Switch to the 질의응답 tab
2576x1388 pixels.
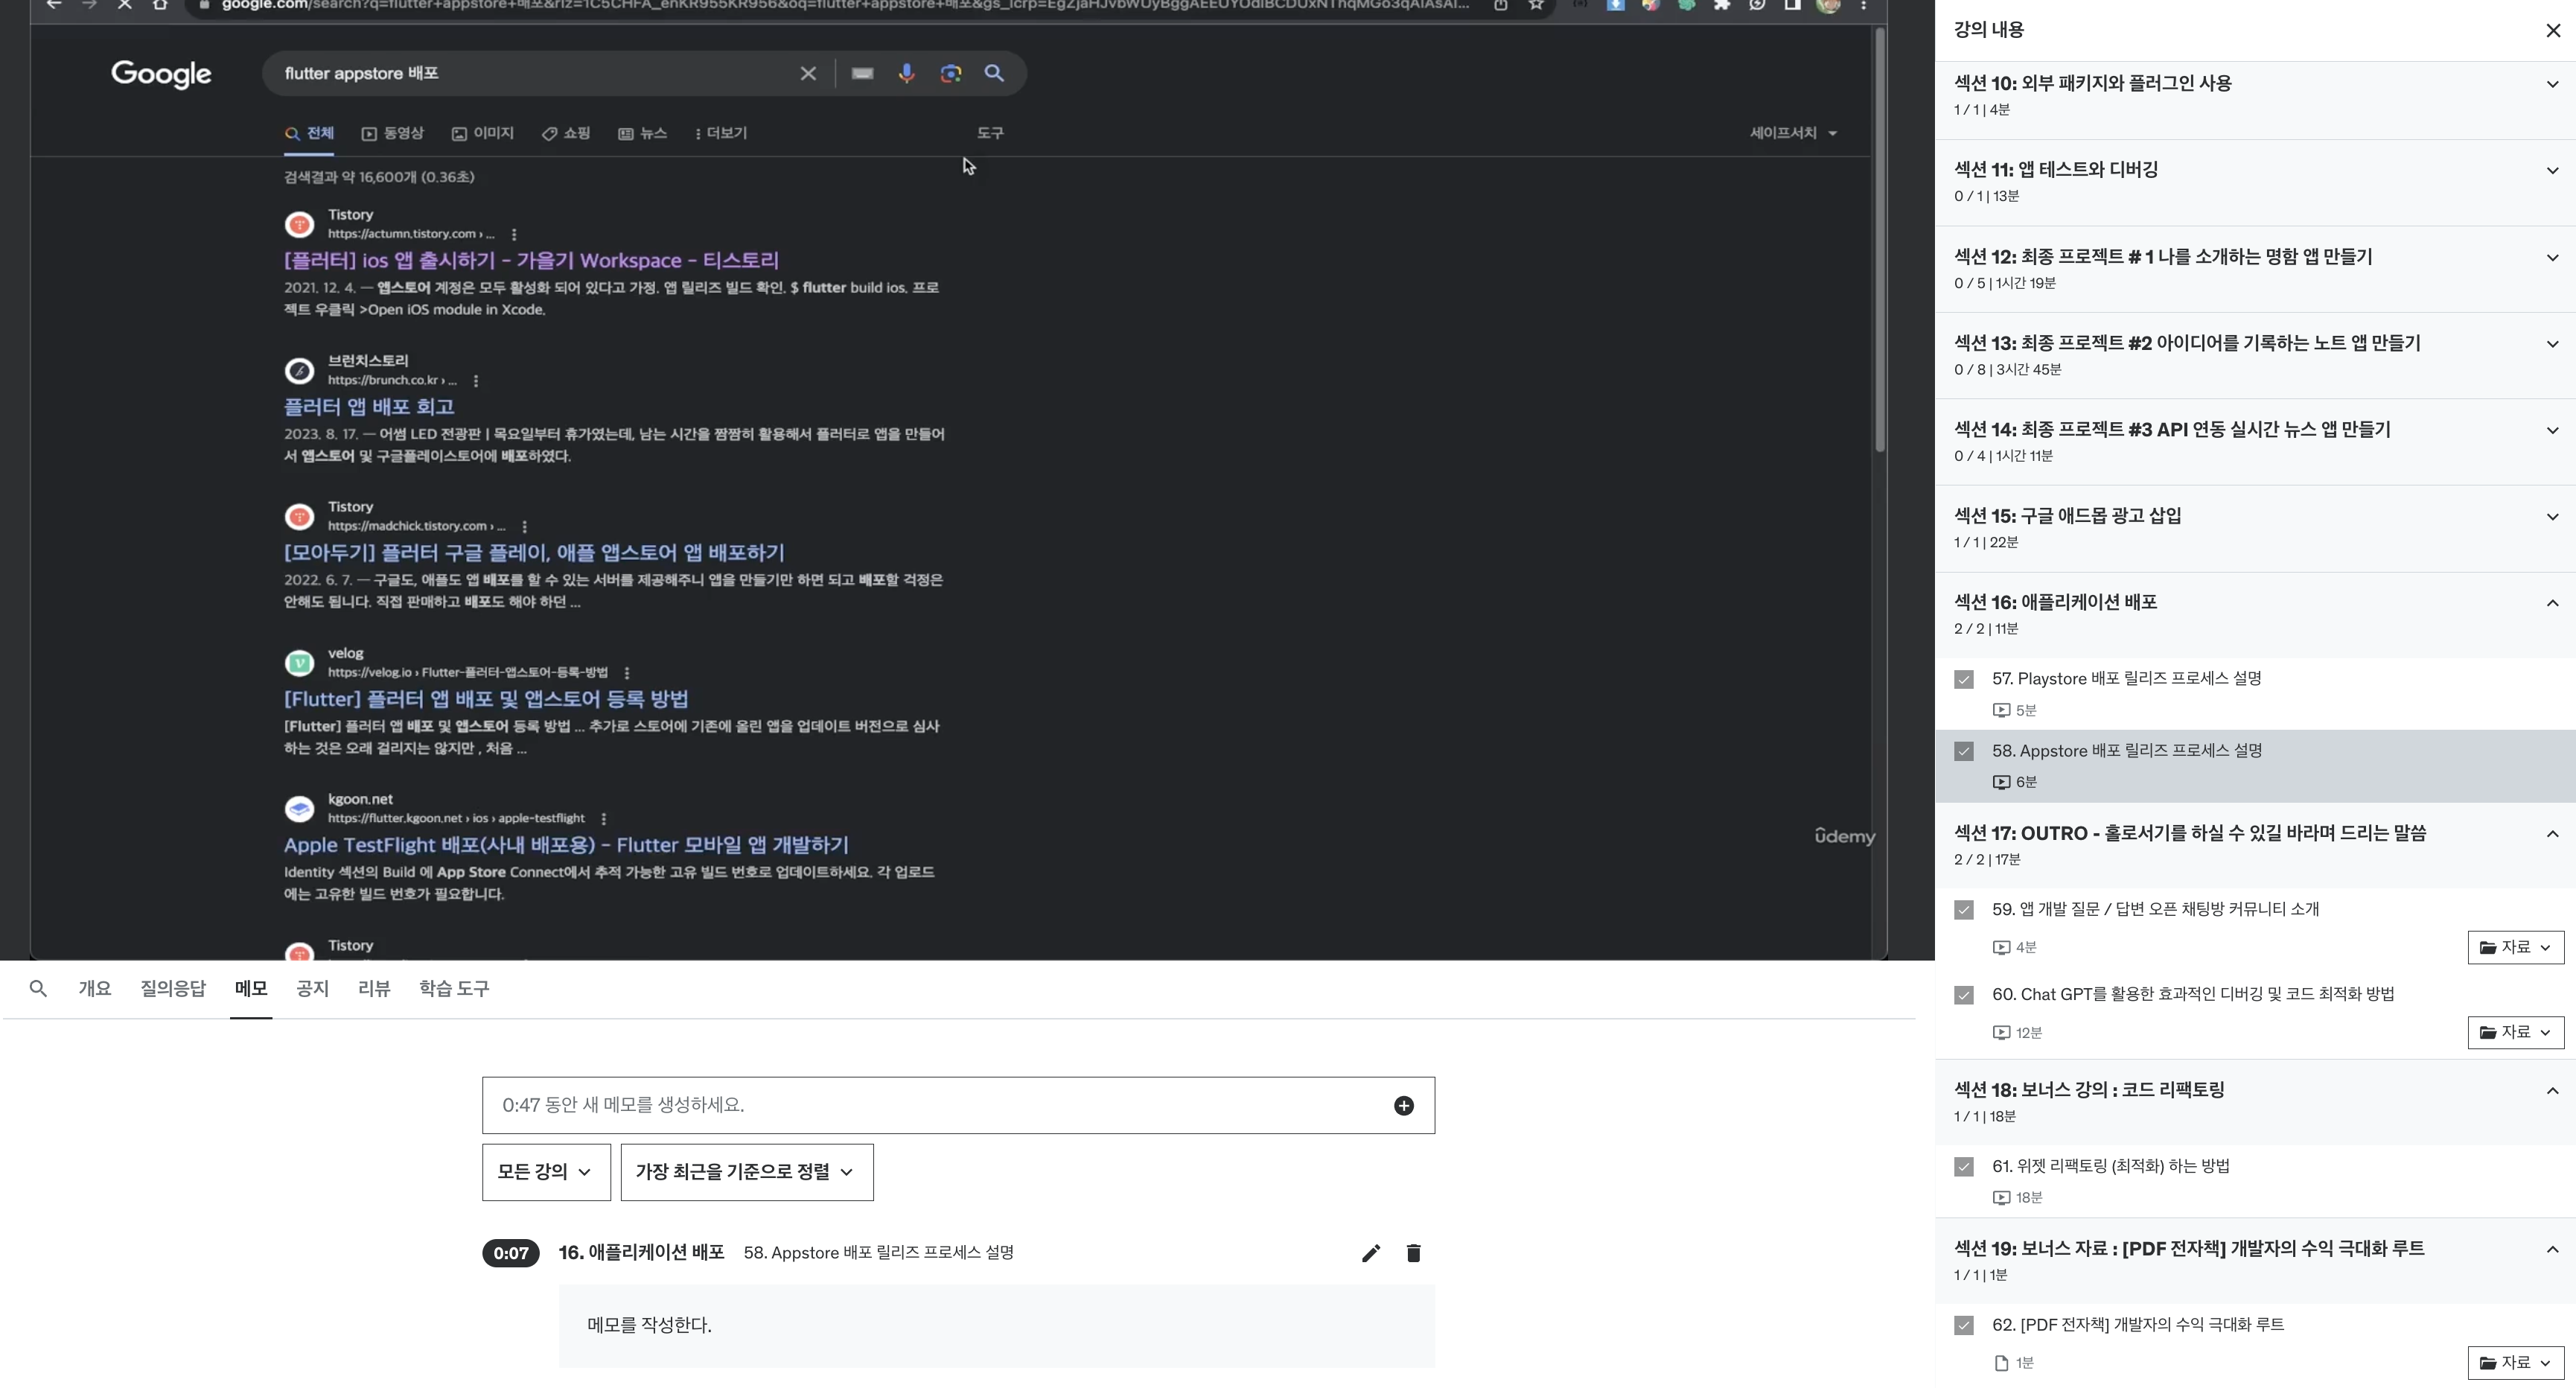pos(173,989)
